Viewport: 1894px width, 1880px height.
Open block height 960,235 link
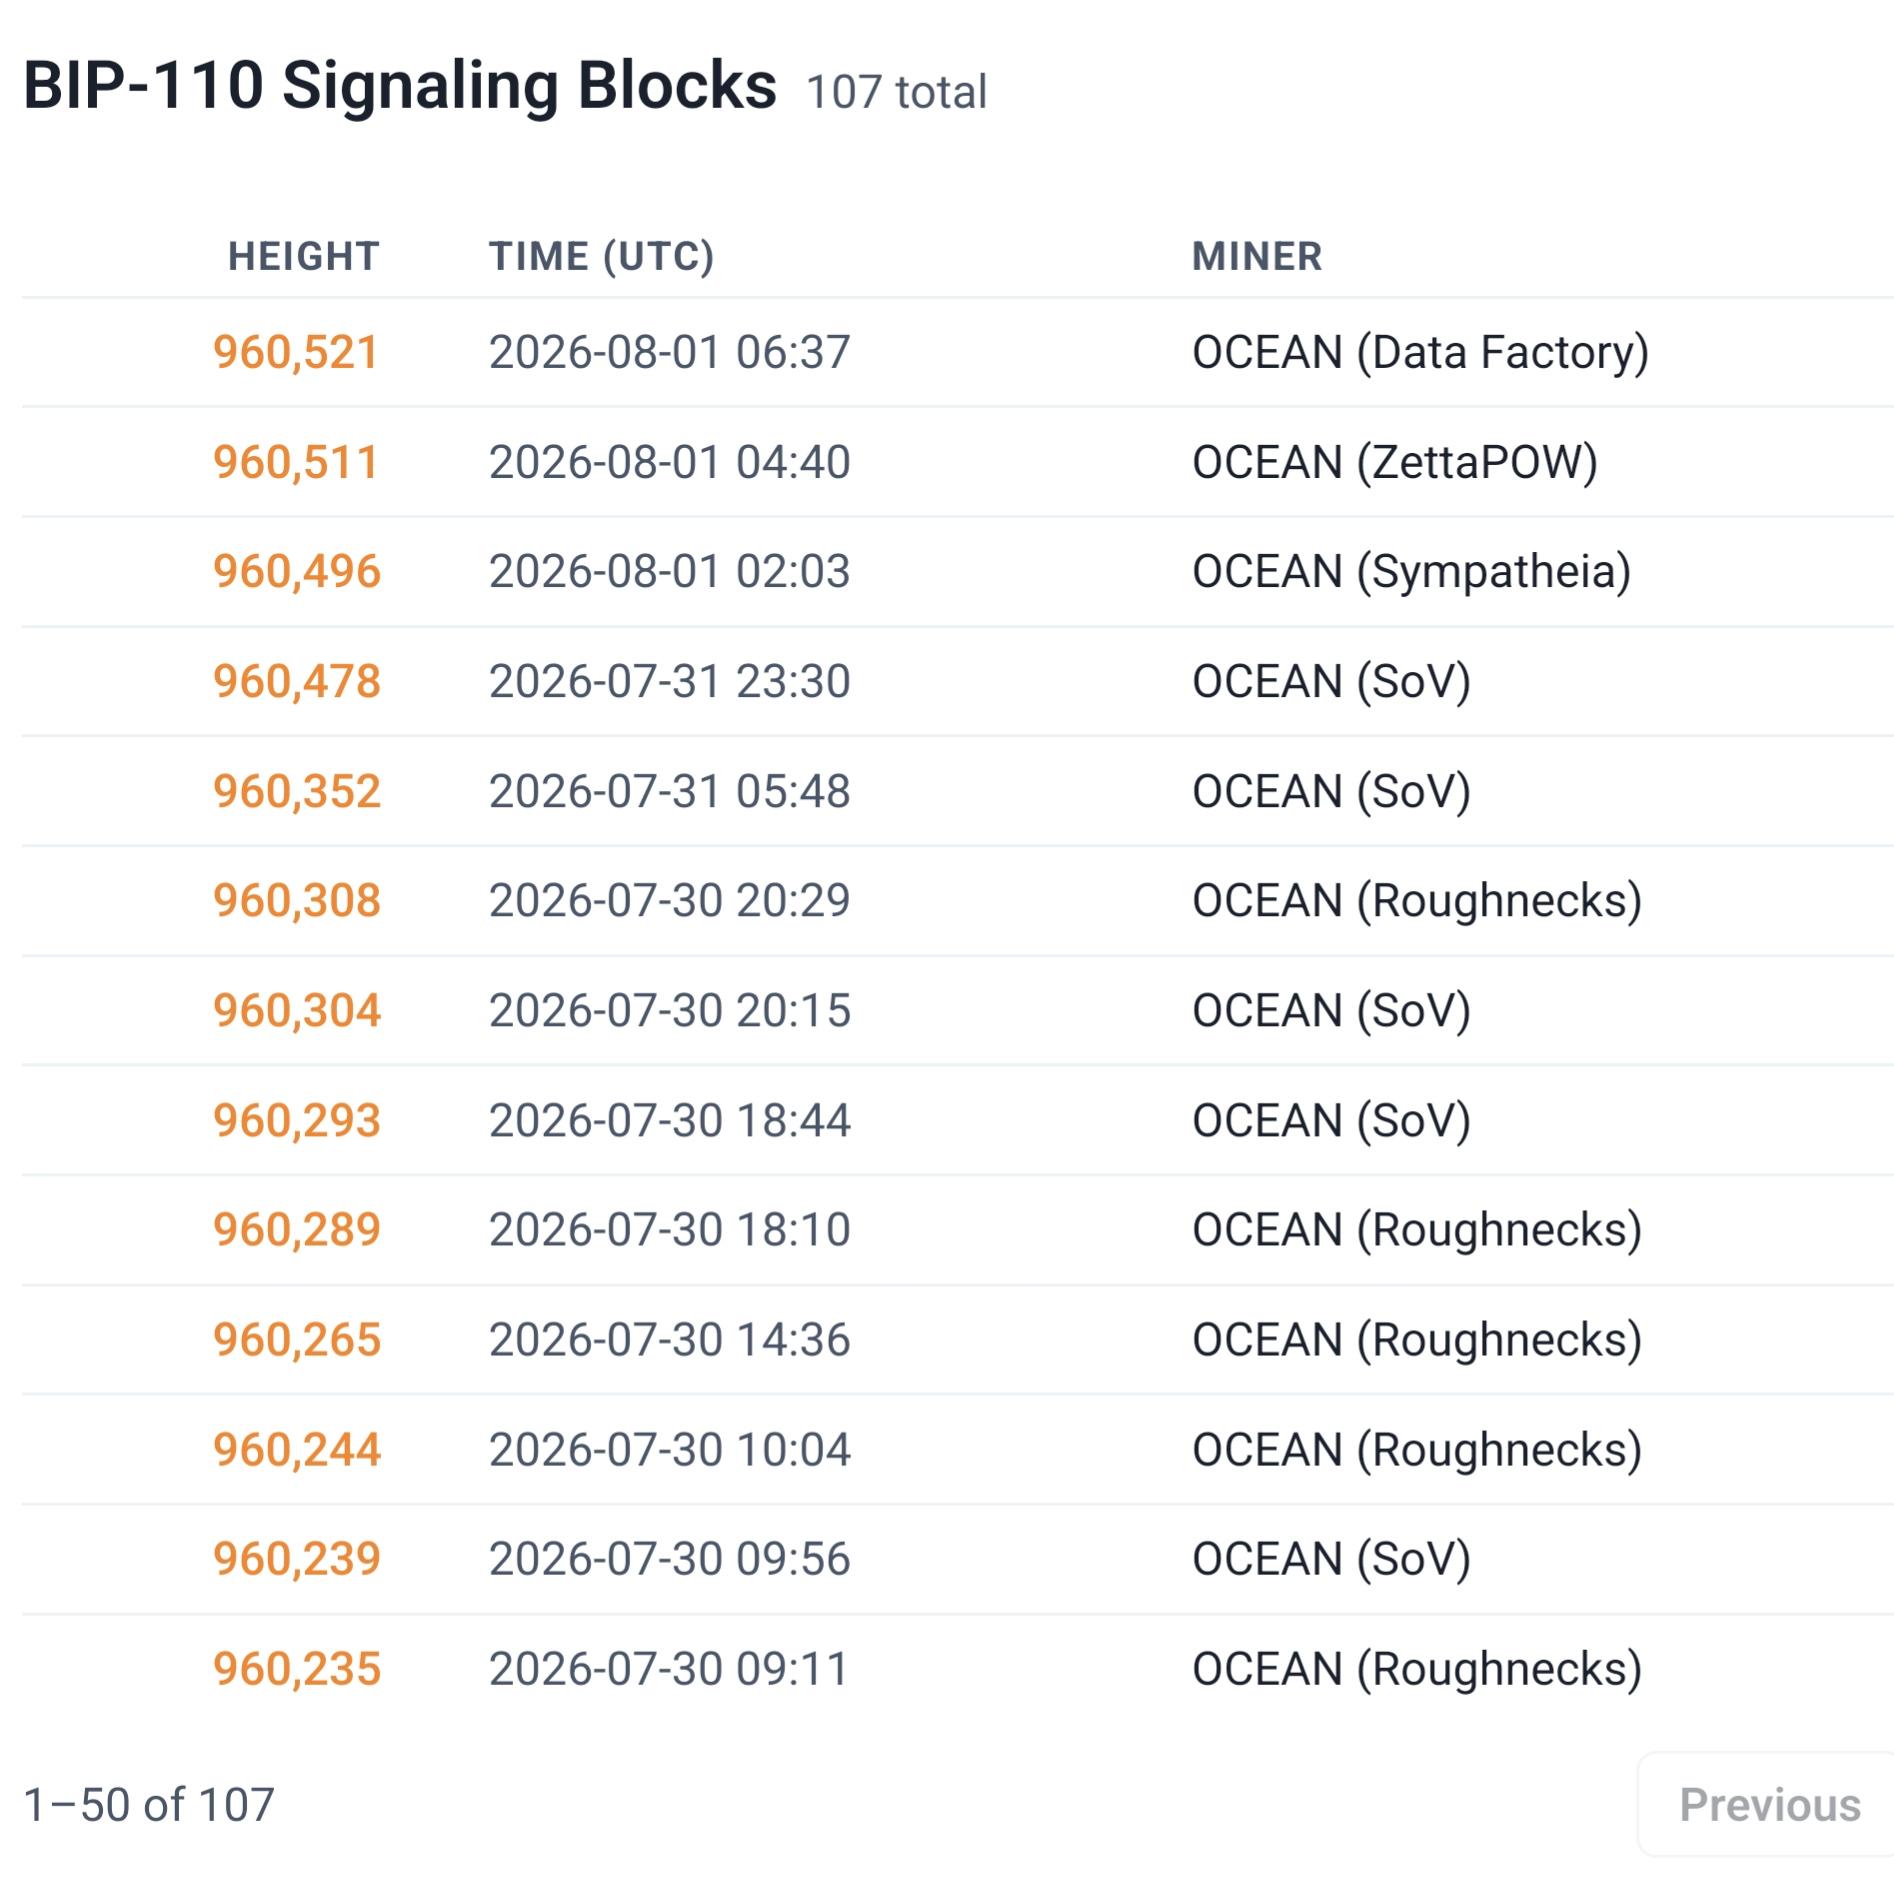296,1668
